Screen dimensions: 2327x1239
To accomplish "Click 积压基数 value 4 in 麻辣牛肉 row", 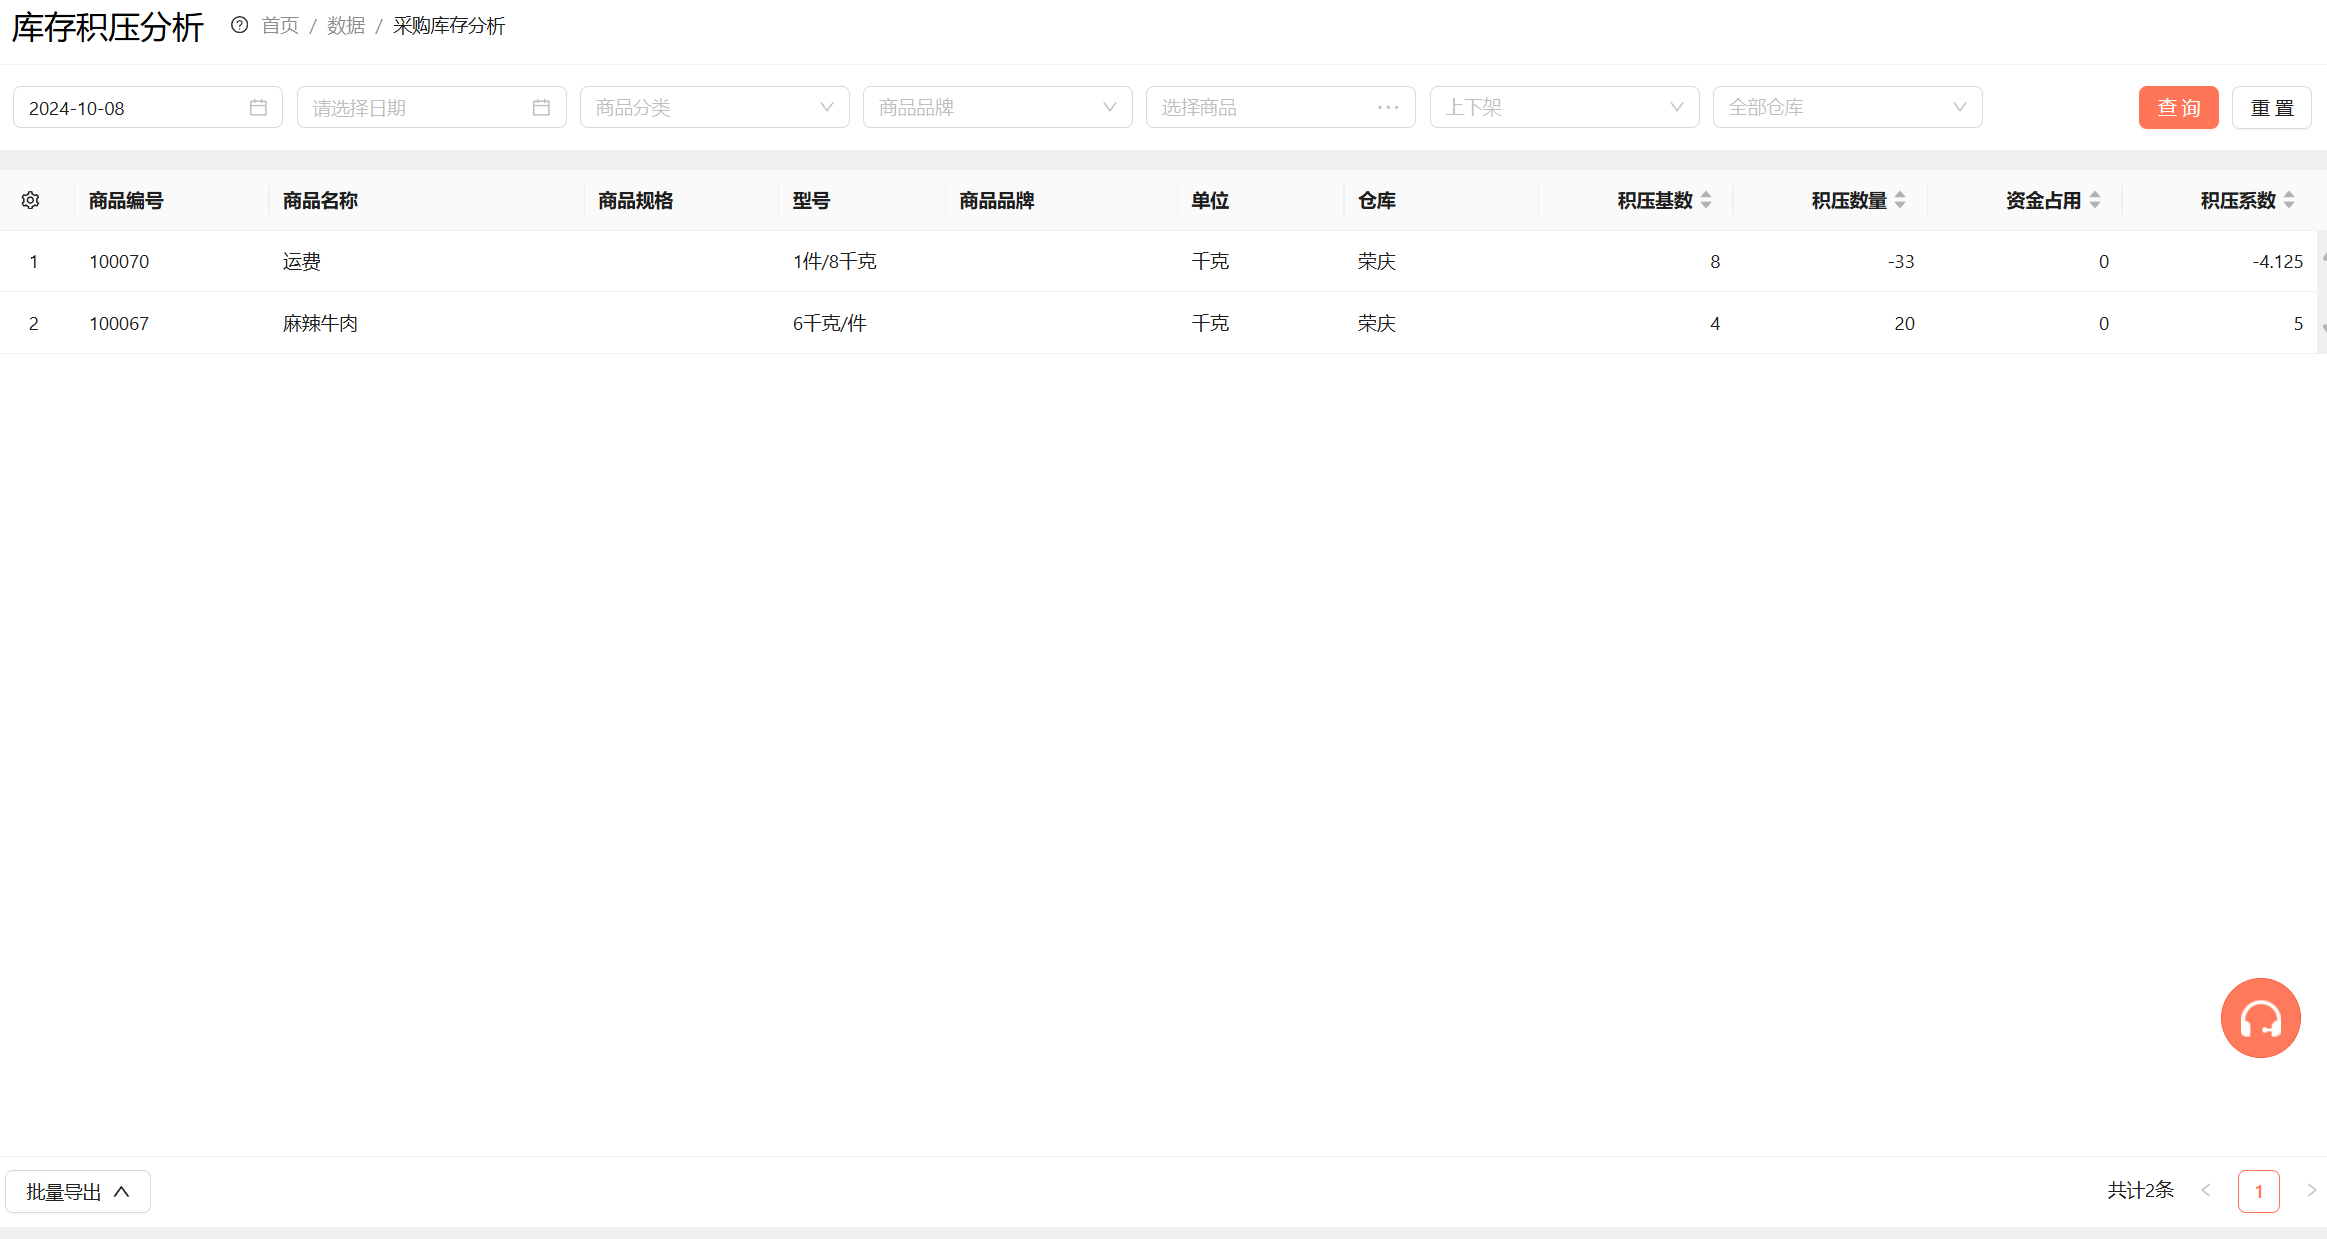I will click(x=1715, y=323).
